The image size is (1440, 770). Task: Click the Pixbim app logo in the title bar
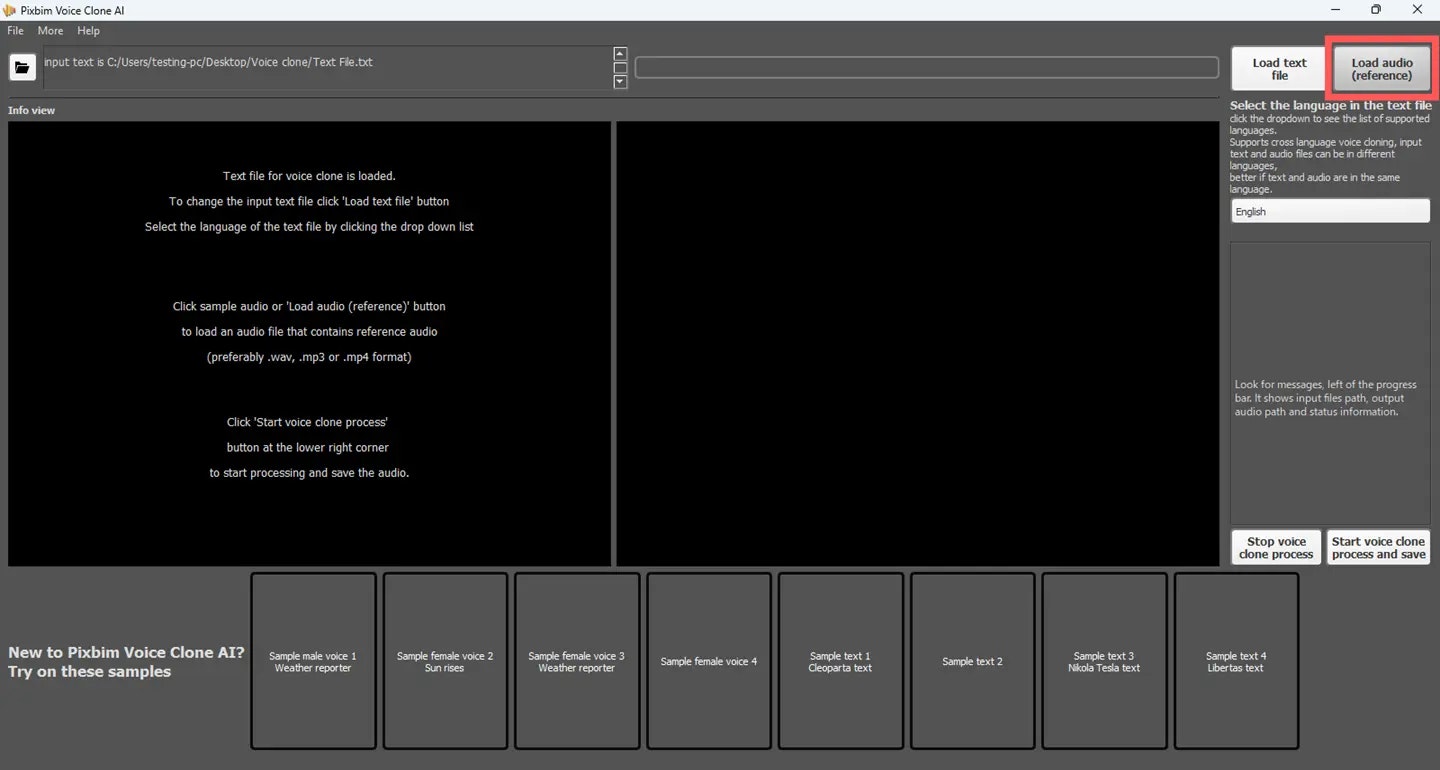point(10,10)
